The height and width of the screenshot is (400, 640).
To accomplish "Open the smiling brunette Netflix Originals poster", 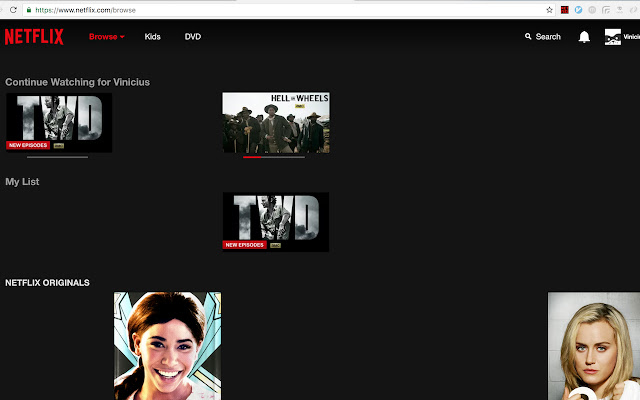I will coord(167,346).
